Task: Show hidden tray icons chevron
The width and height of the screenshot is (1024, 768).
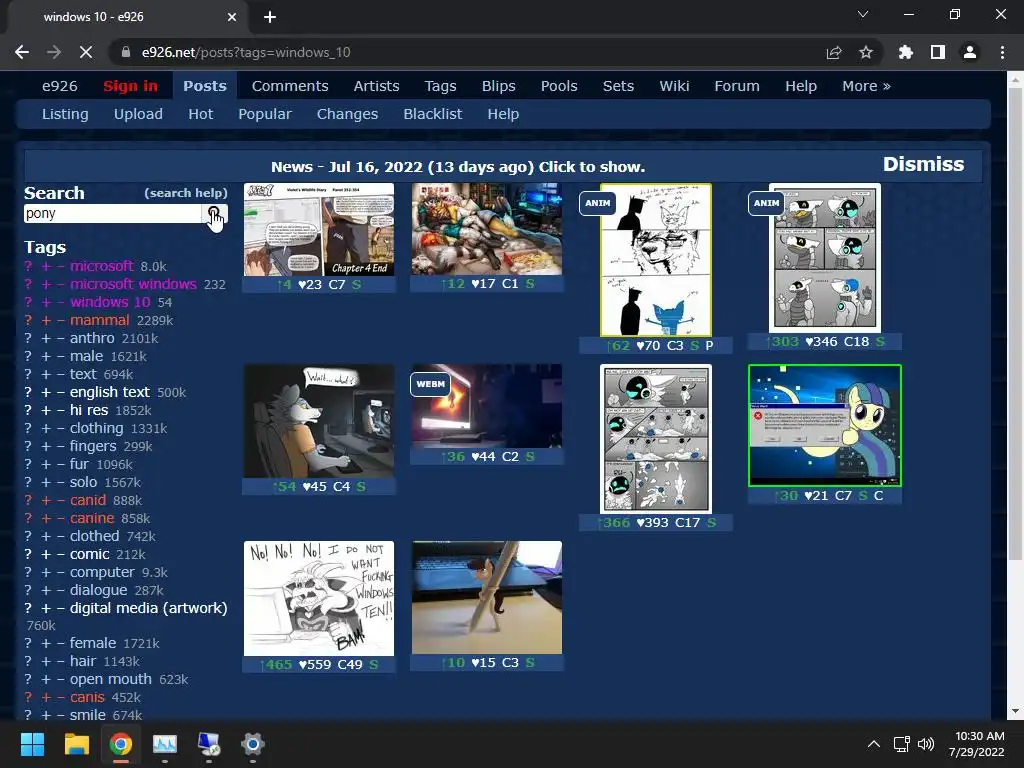Action: [x=873, y=744]
